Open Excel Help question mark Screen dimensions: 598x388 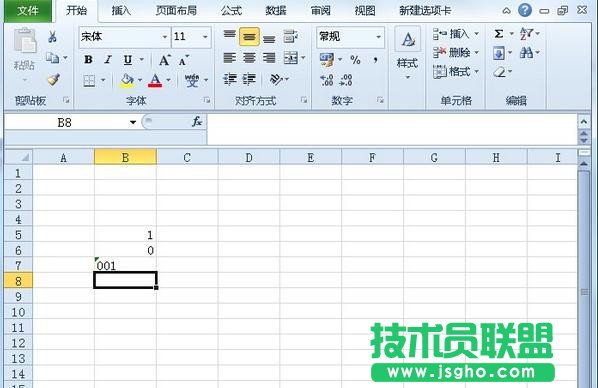click(x=525, y=10)
